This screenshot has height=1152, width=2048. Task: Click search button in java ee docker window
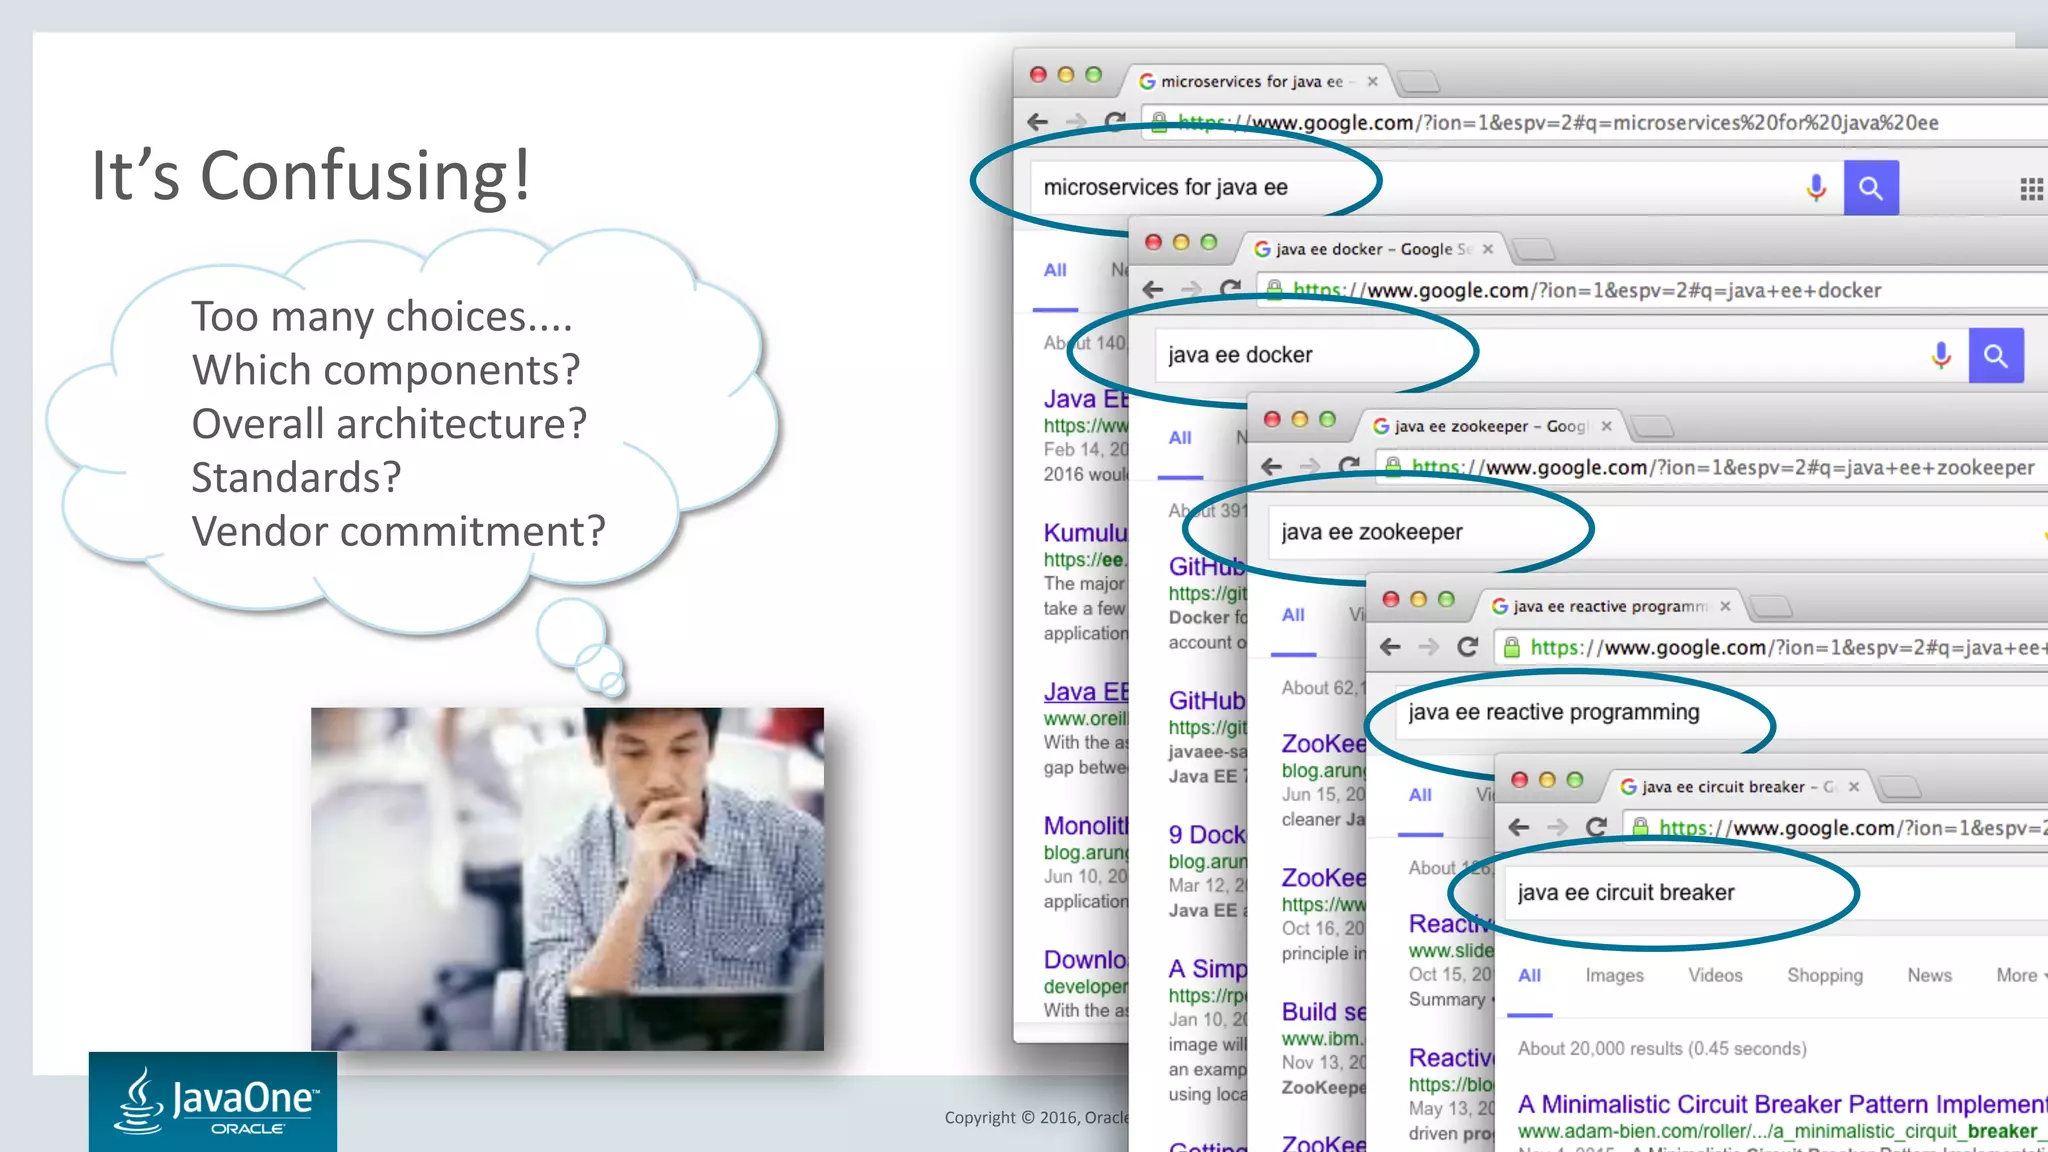pyautogui.click(x=1995, y=356)
